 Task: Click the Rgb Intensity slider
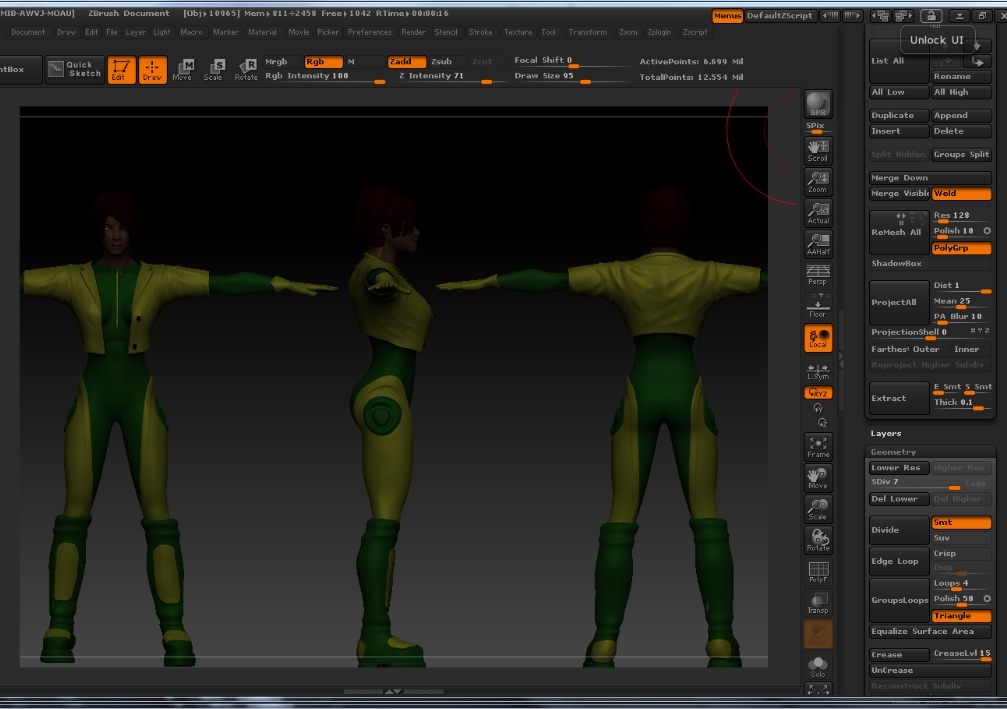324,76
